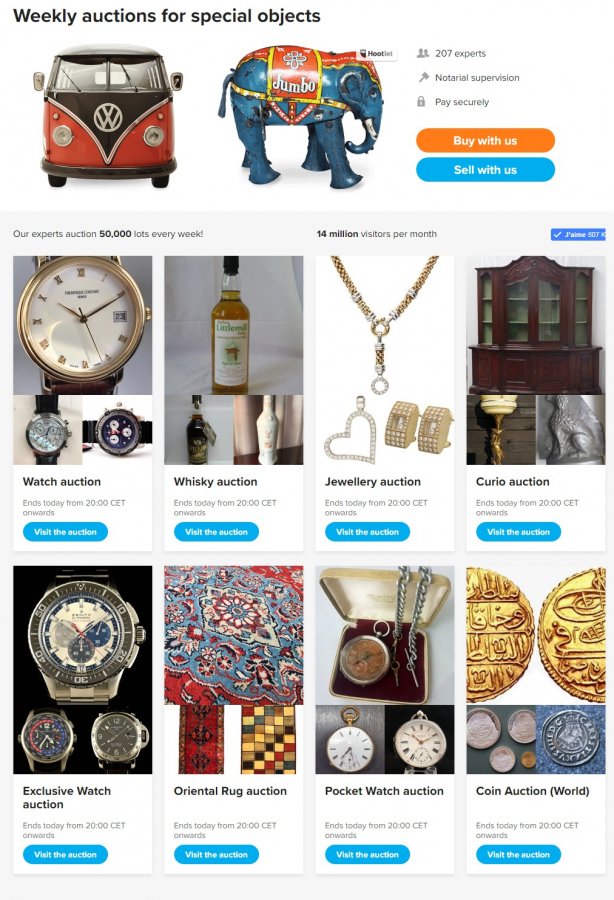Click the notarial supervision gavel icon
This screenshot has width=614, height=900.
423,77
